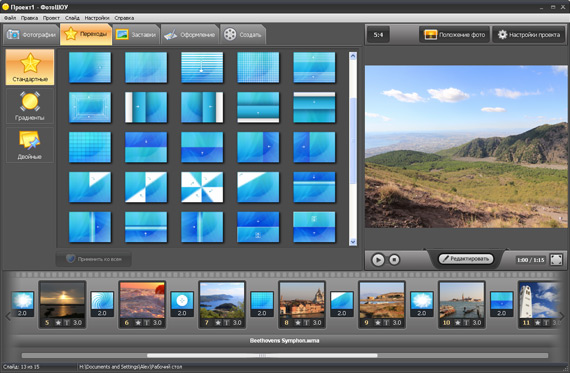Select the Переходы tab

(86, 34)
